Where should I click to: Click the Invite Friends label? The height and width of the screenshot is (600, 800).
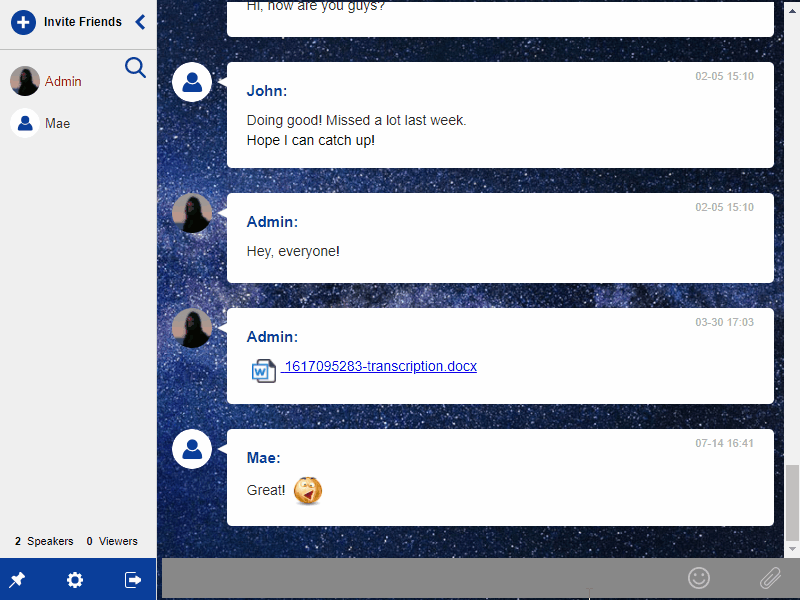coord(83,22)
